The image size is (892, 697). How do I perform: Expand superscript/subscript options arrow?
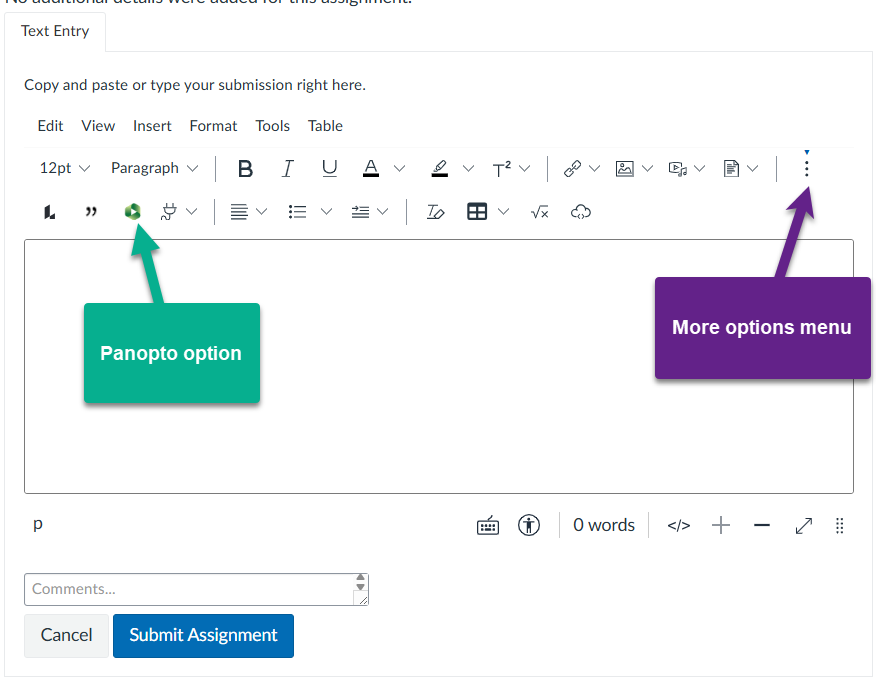(x=525, y=168)
